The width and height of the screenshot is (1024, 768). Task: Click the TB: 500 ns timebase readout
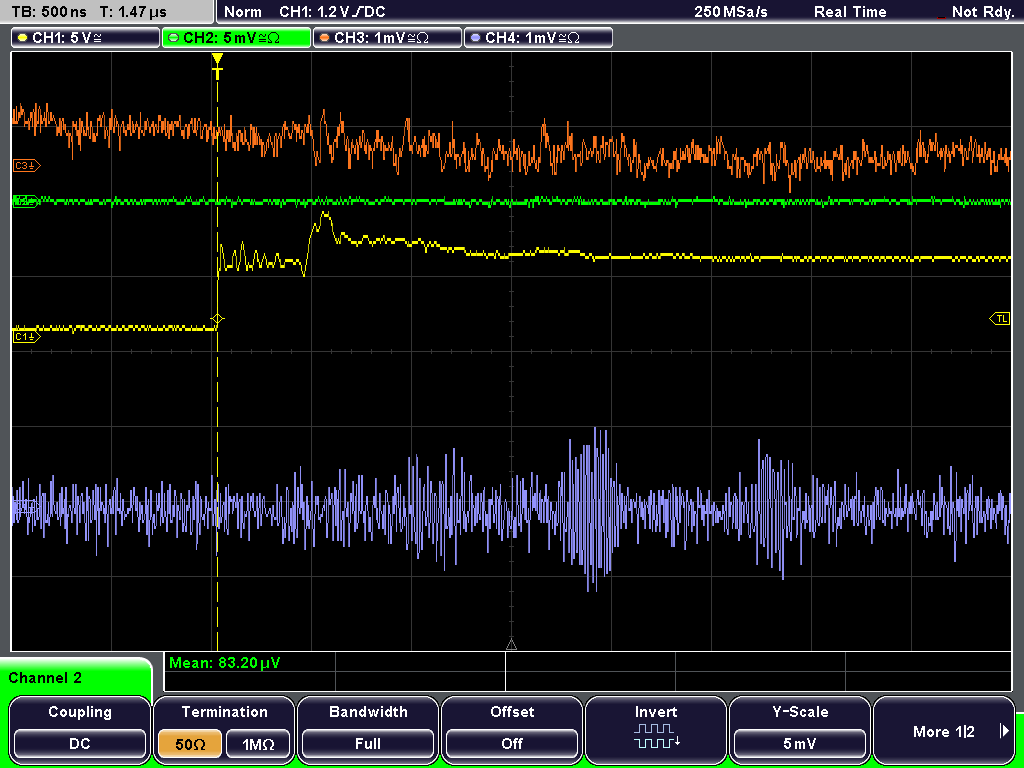49,12
